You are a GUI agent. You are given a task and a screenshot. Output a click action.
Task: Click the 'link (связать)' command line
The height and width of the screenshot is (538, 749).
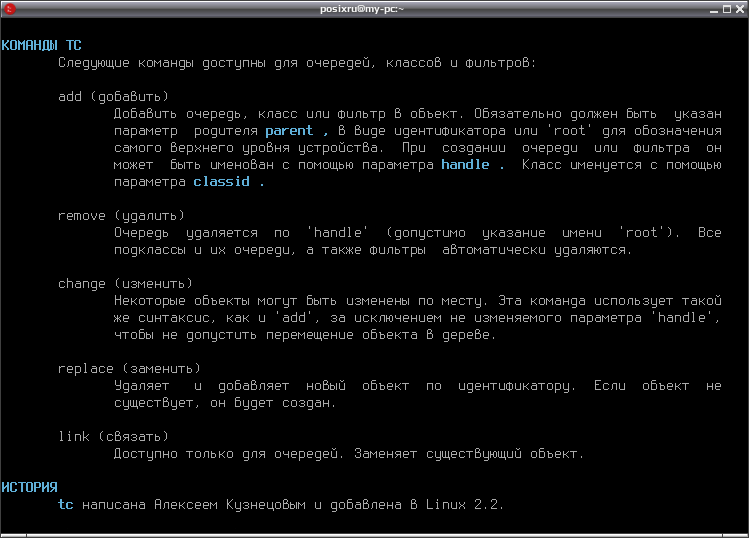(113, 437)
